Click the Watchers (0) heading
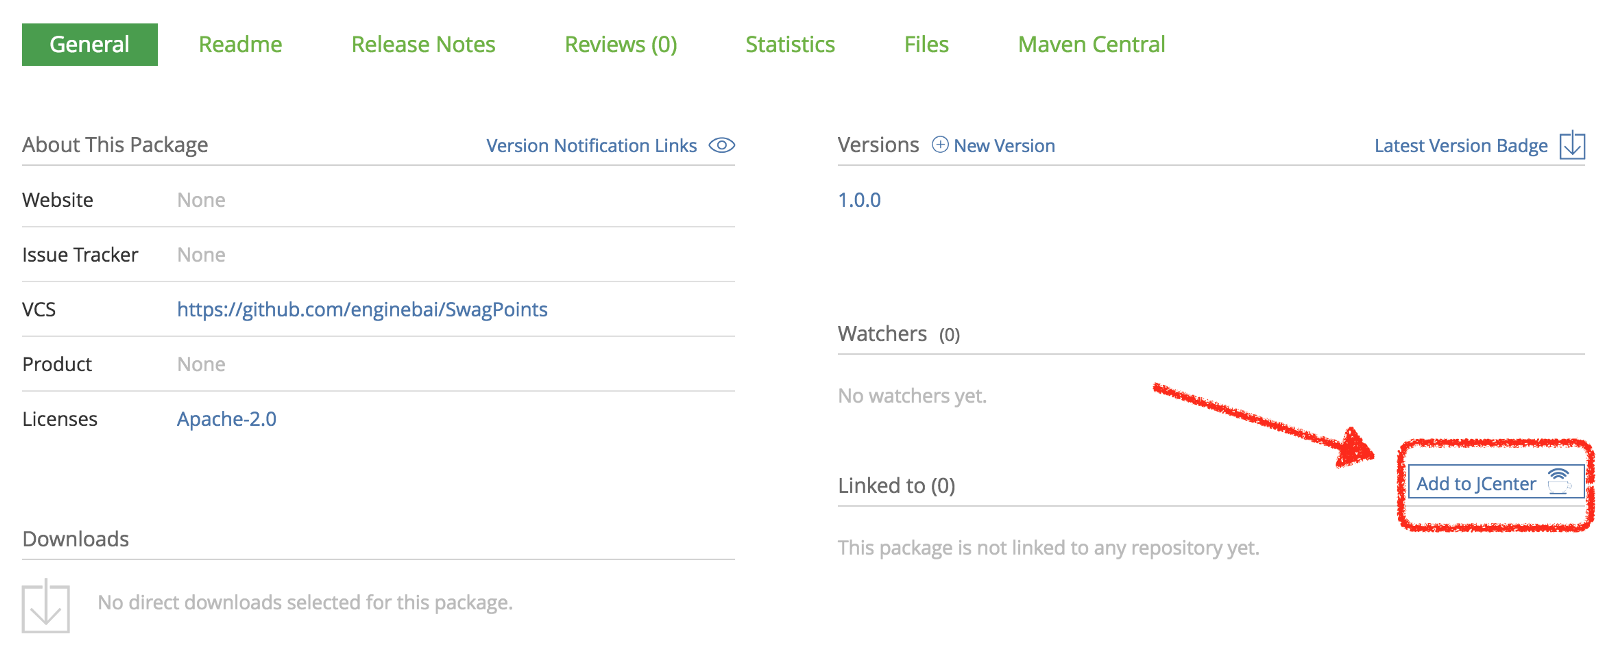This screenshot has width=1600, height=653. tap(899, 334)
